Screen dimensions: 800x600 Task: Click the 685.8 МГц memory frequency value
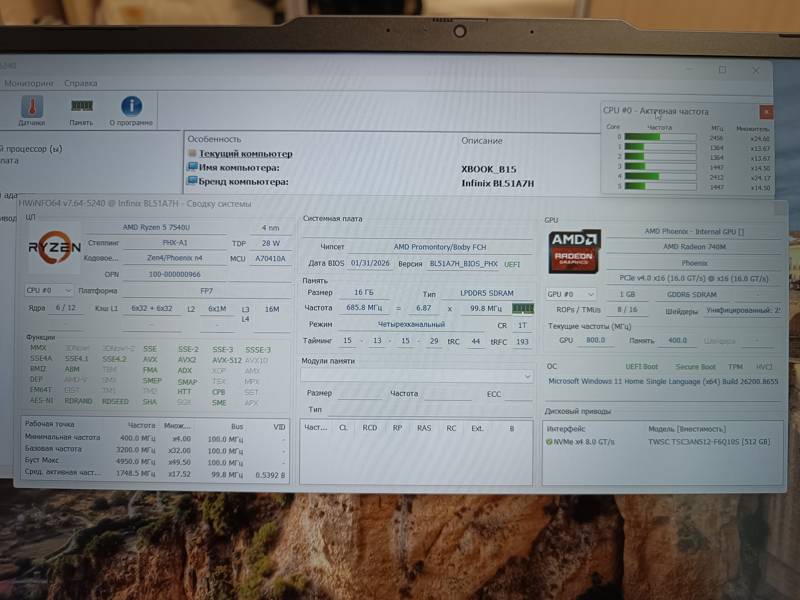pyautogui.click(x=364, y=308)
